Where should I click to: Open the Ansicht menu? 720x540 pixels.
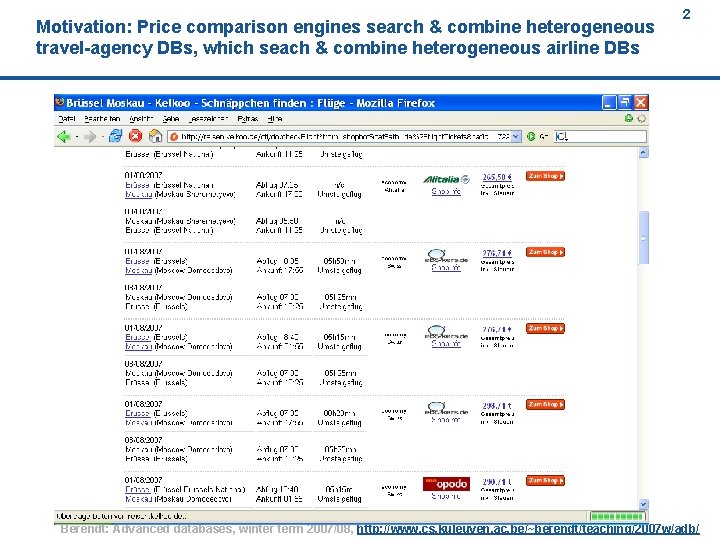click(141, 118)
